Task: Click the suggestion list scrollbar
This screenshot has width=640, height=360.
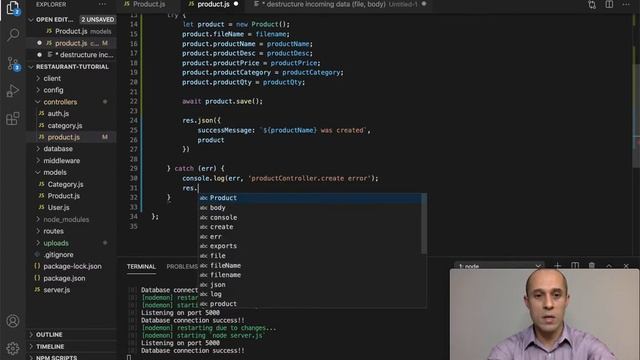Action: pyautogui.click(x=424, y=224)
